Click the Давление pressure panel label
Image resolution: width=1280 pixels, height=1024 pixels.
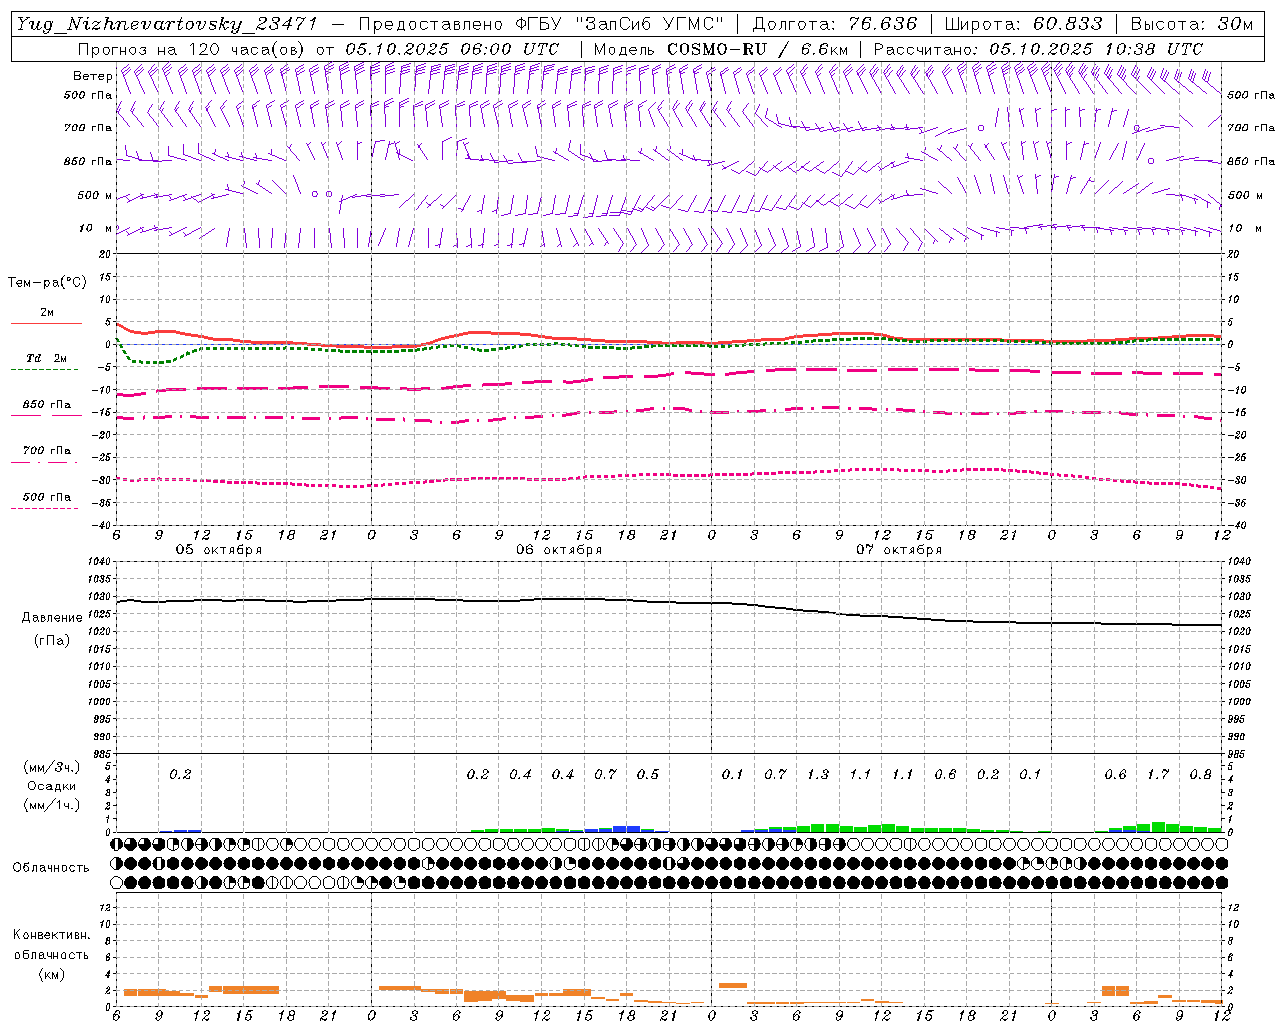[52, 618]
